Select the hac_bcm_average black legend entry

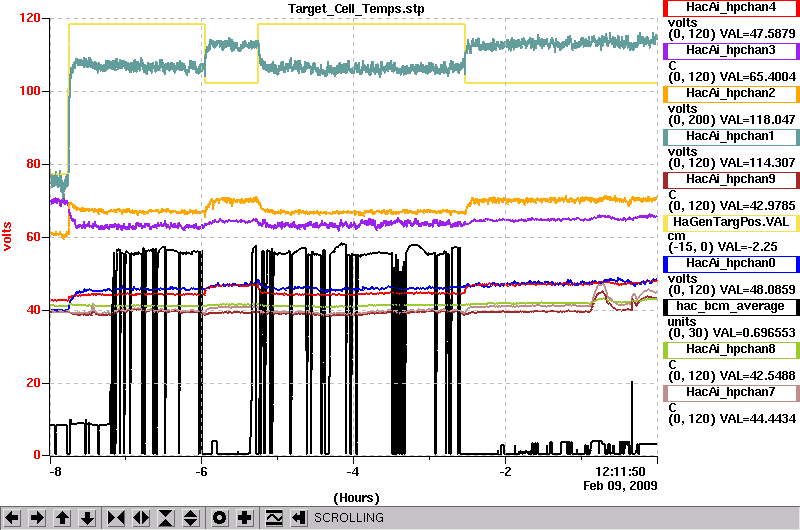(731, 307)
